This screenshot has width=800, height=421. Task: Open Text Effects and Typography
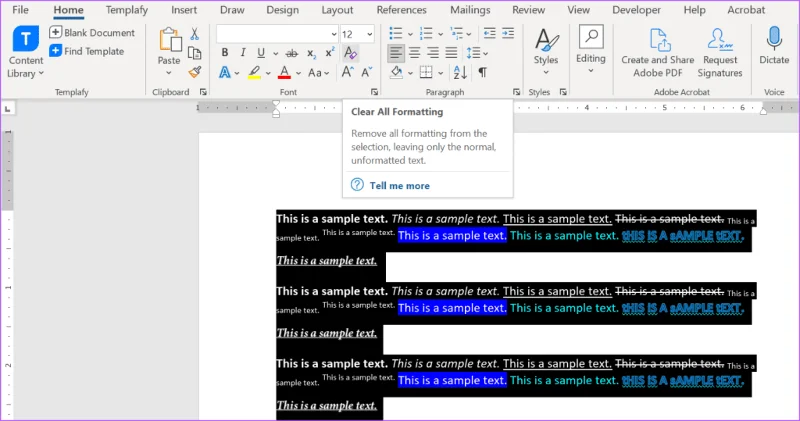[x=224, y=72]
